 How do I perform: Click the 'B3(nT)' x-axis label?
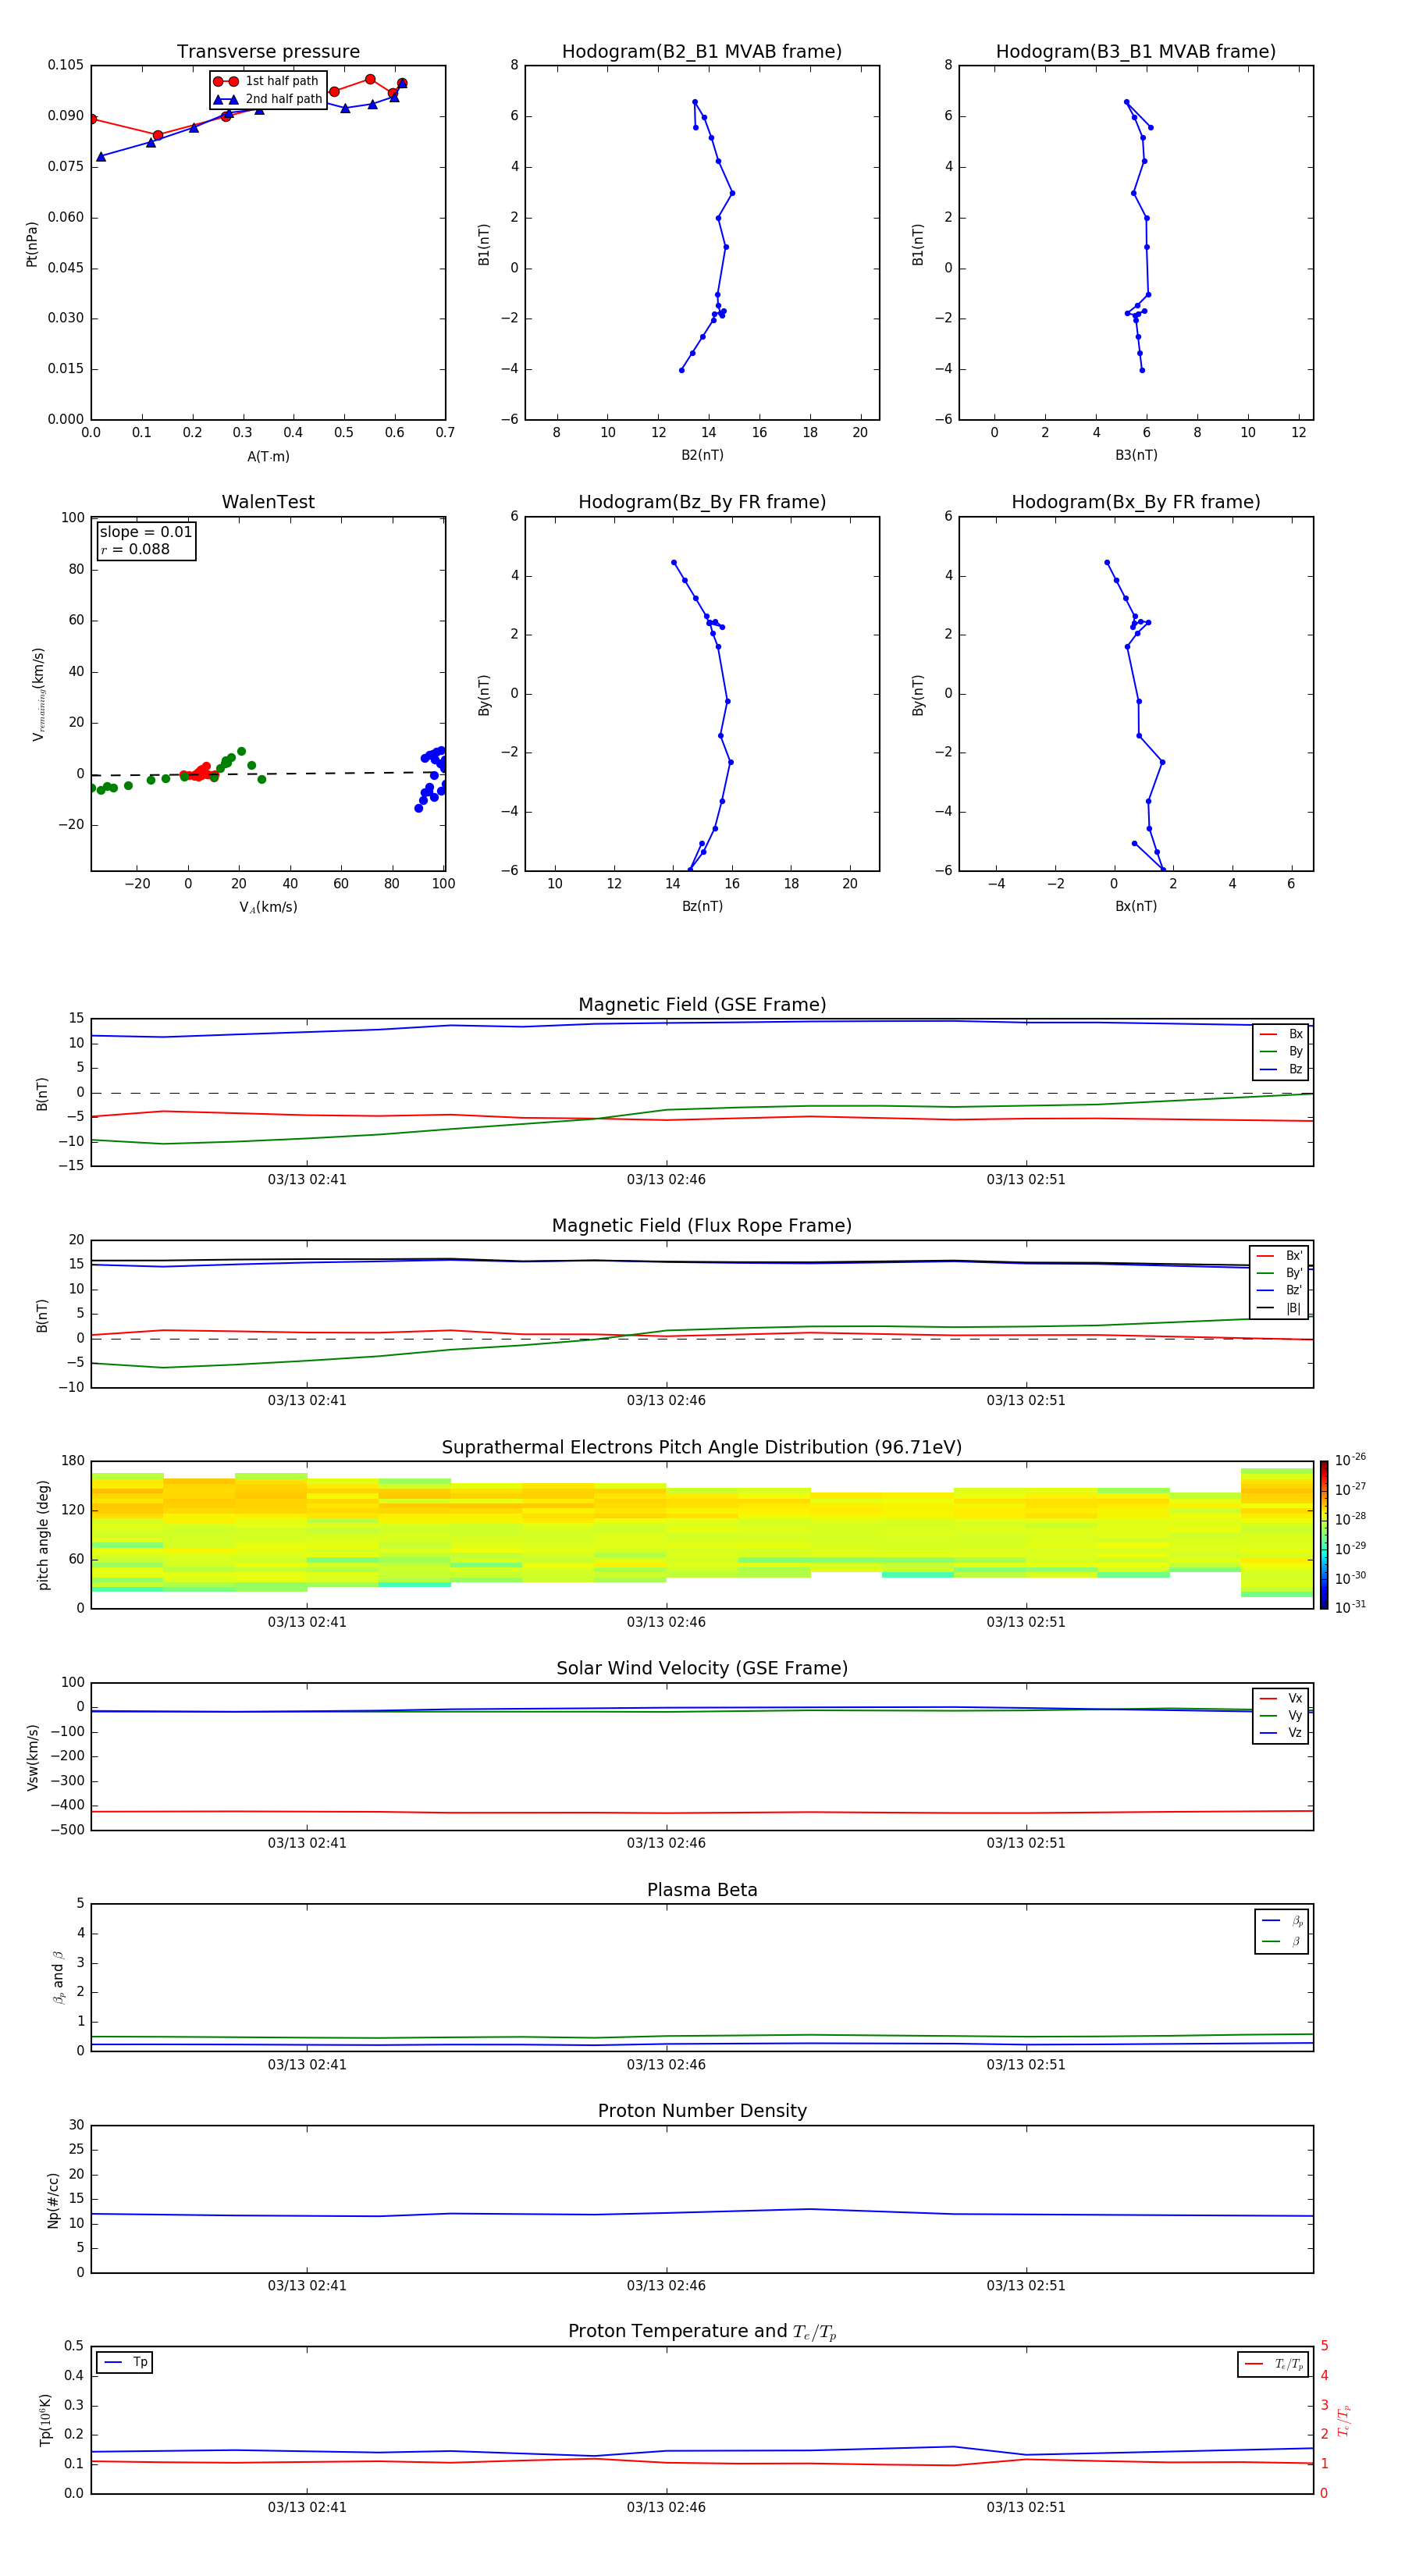(x=1136, y=455)
